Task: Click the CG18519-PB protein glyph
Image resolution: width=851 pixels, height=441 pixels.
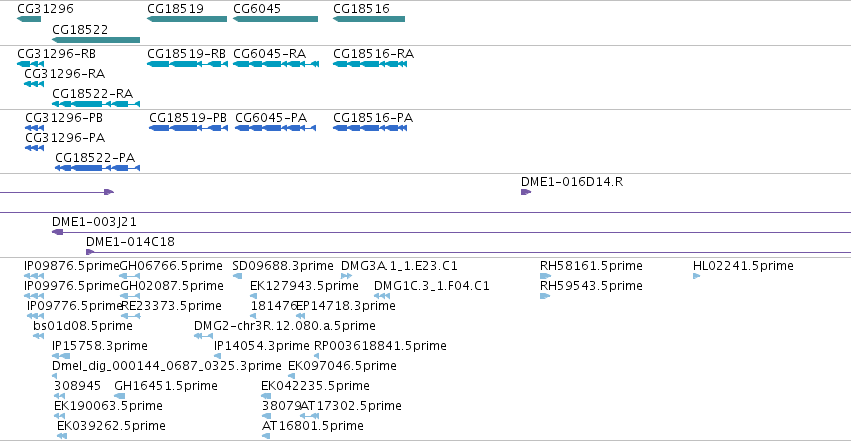Action: click(188, 128)
